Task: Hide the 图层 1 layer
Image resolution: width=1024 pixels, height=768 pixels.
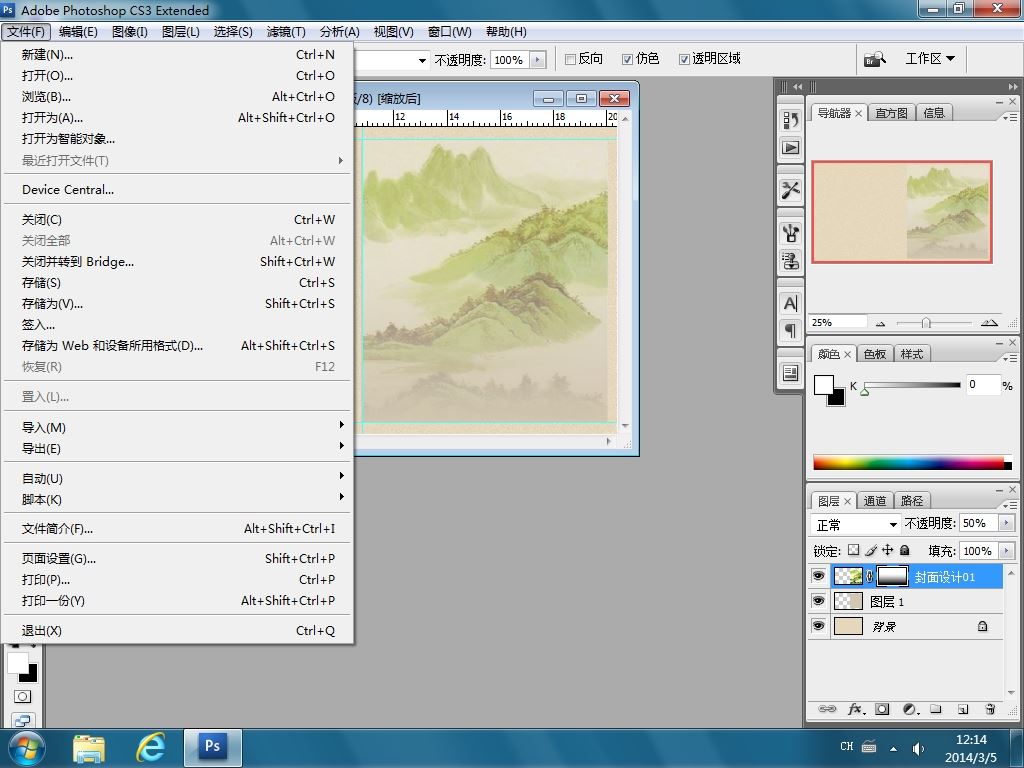Action: tap(818, 601)
